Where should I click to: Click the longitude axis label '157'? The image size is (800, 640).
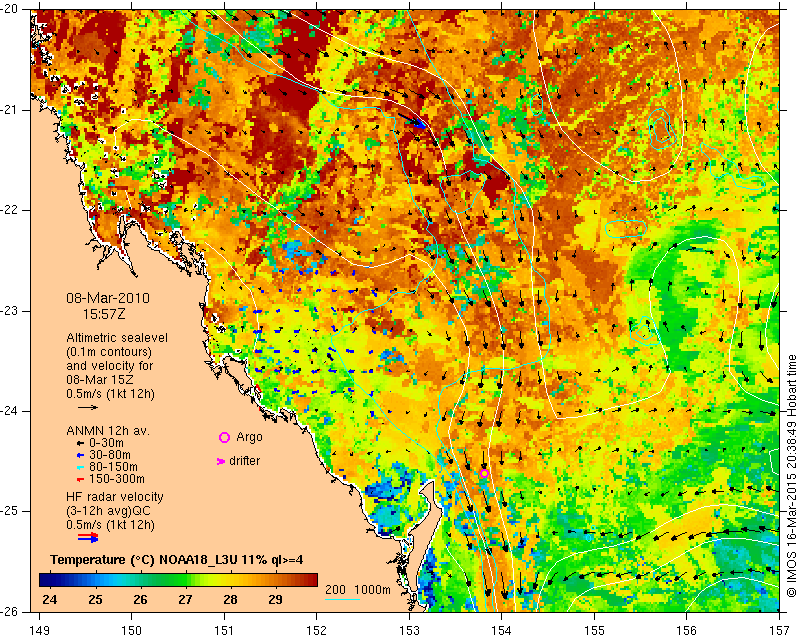coord(780,631)
